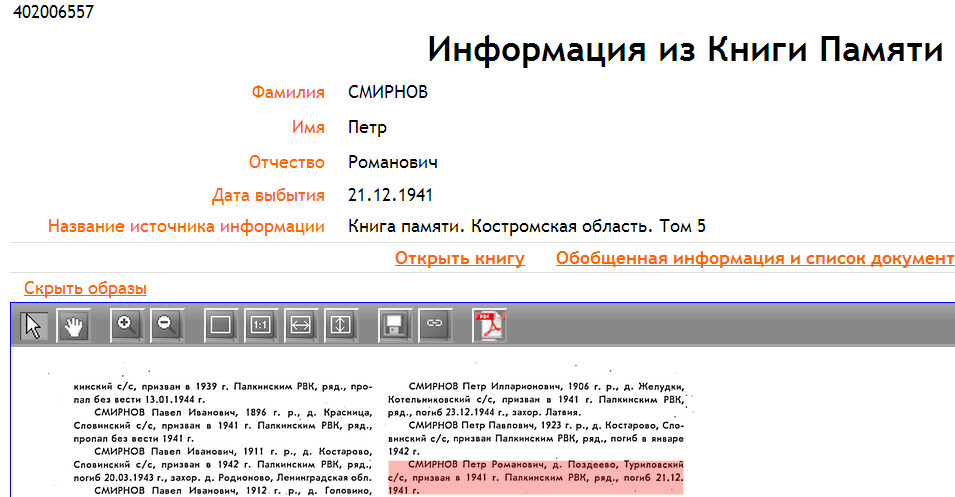Open the book via 'Открыть книгу'
955x497 pixels.
pos(459,258)
